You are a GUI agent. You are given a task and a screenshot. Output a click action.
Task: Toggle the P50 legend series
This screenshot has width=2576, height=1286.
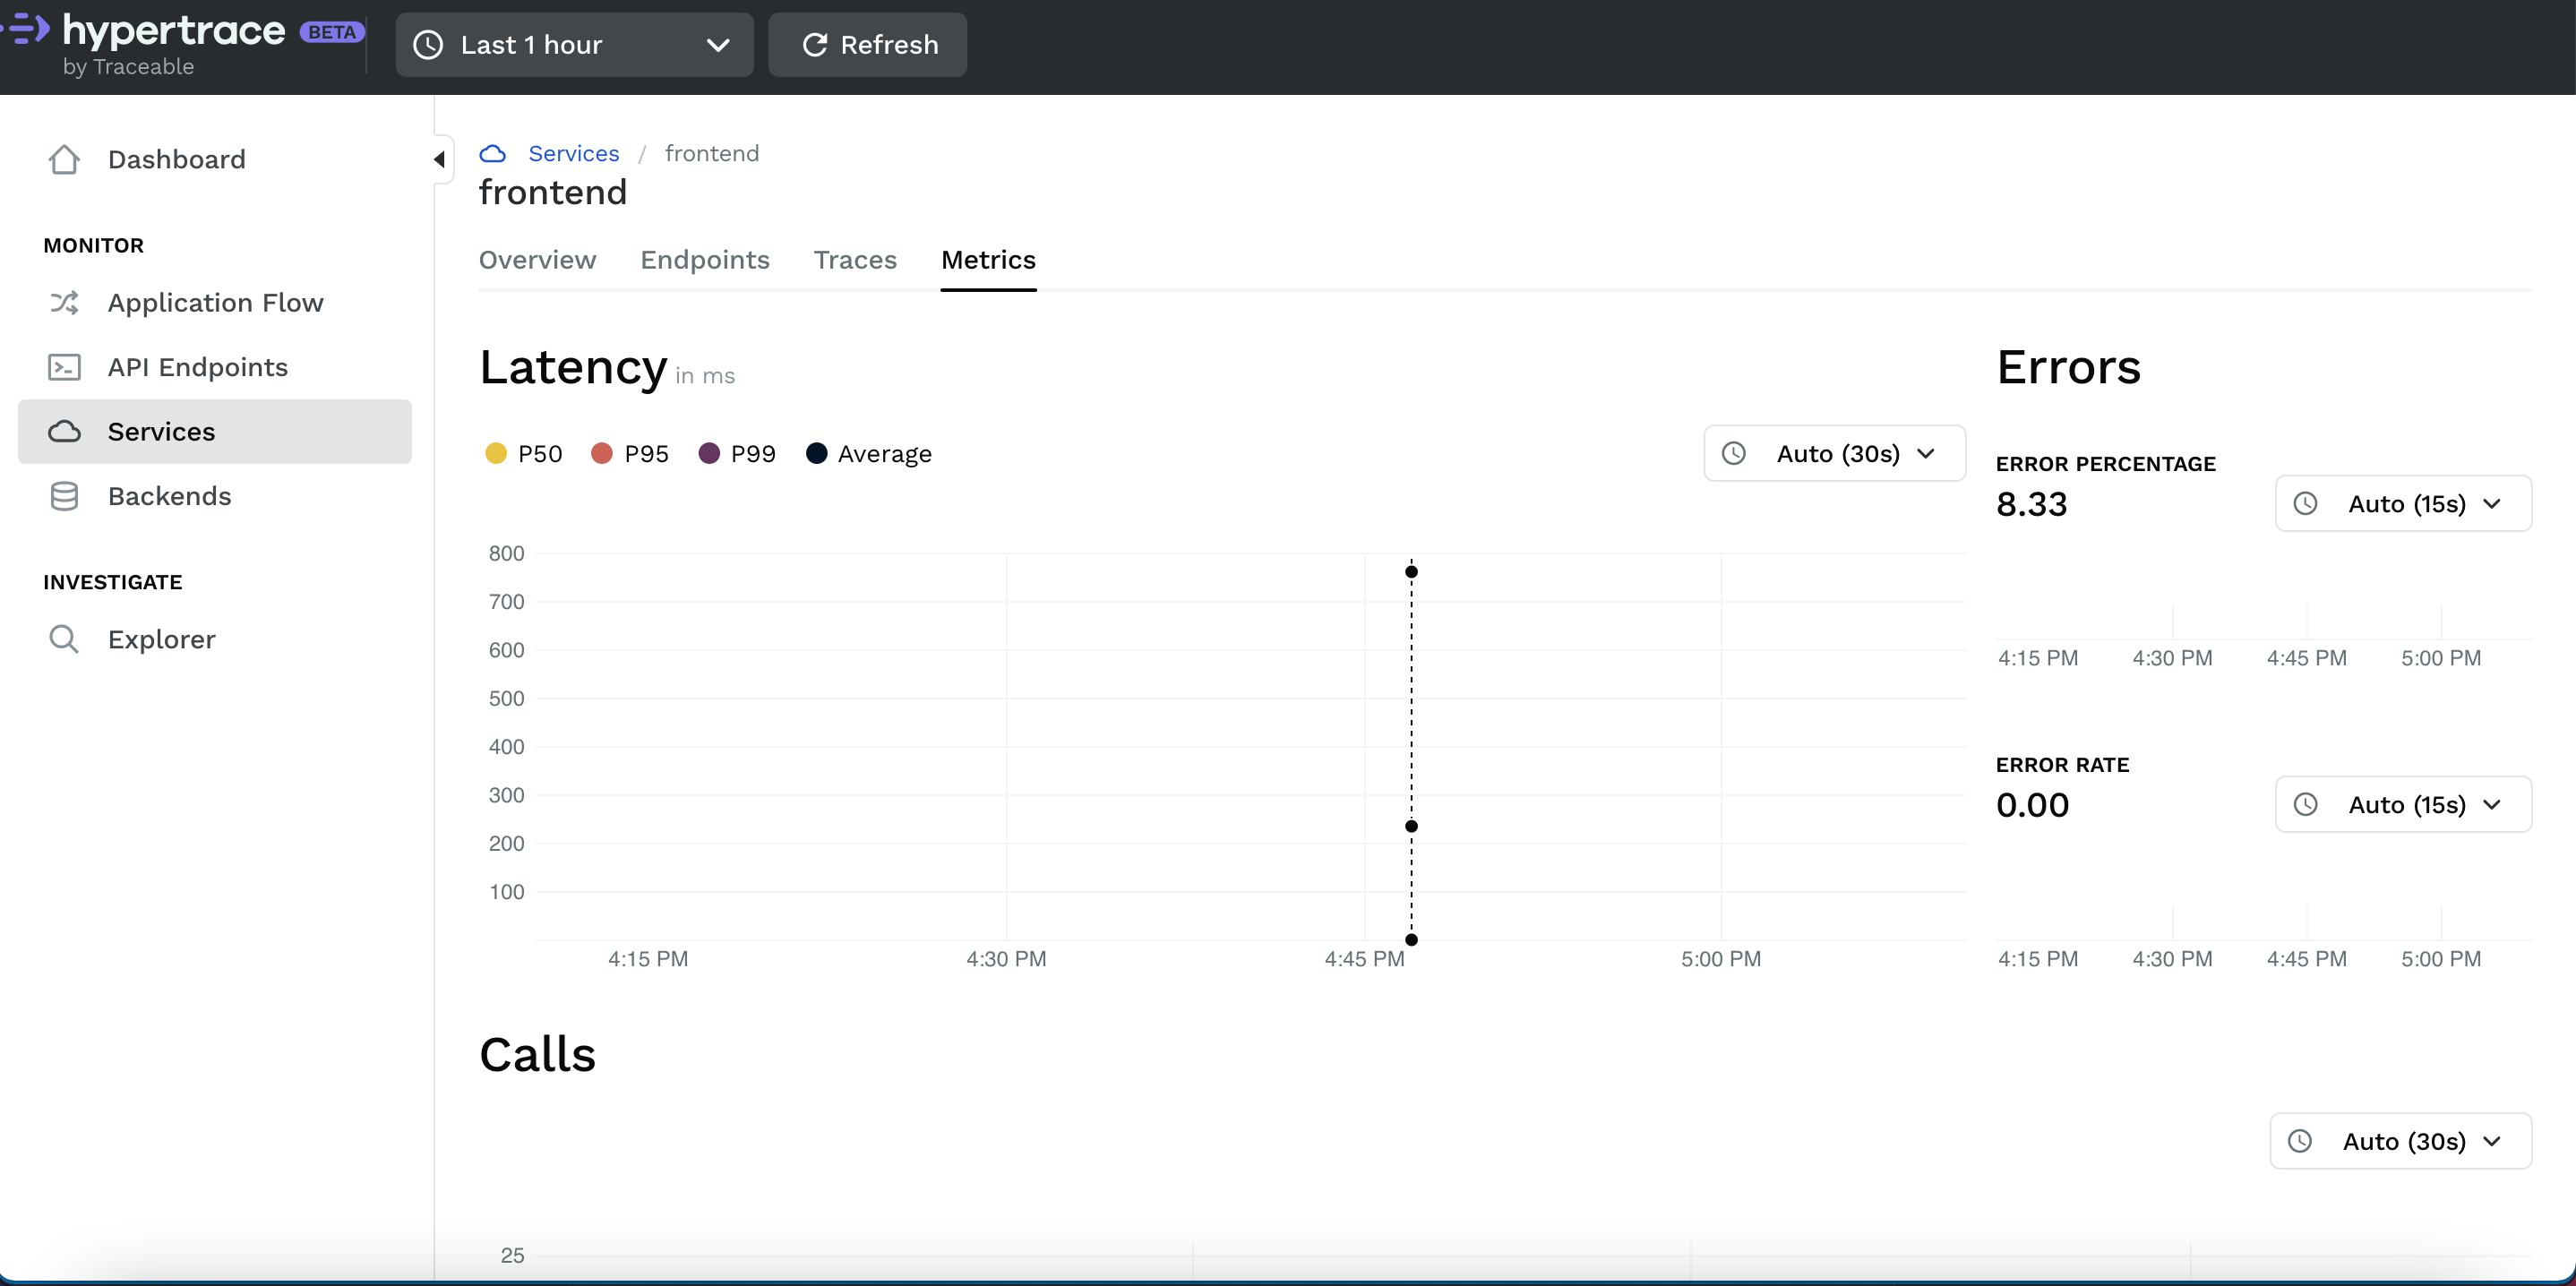click(x=523, y=454)
